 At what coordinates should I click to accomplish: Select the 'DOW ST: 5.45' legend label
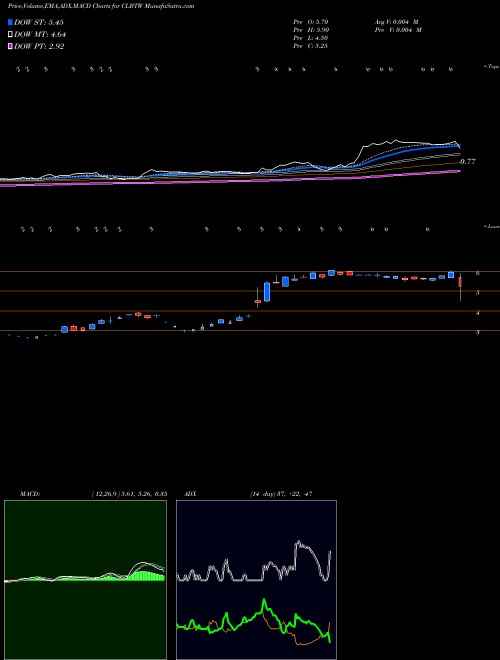39,22
